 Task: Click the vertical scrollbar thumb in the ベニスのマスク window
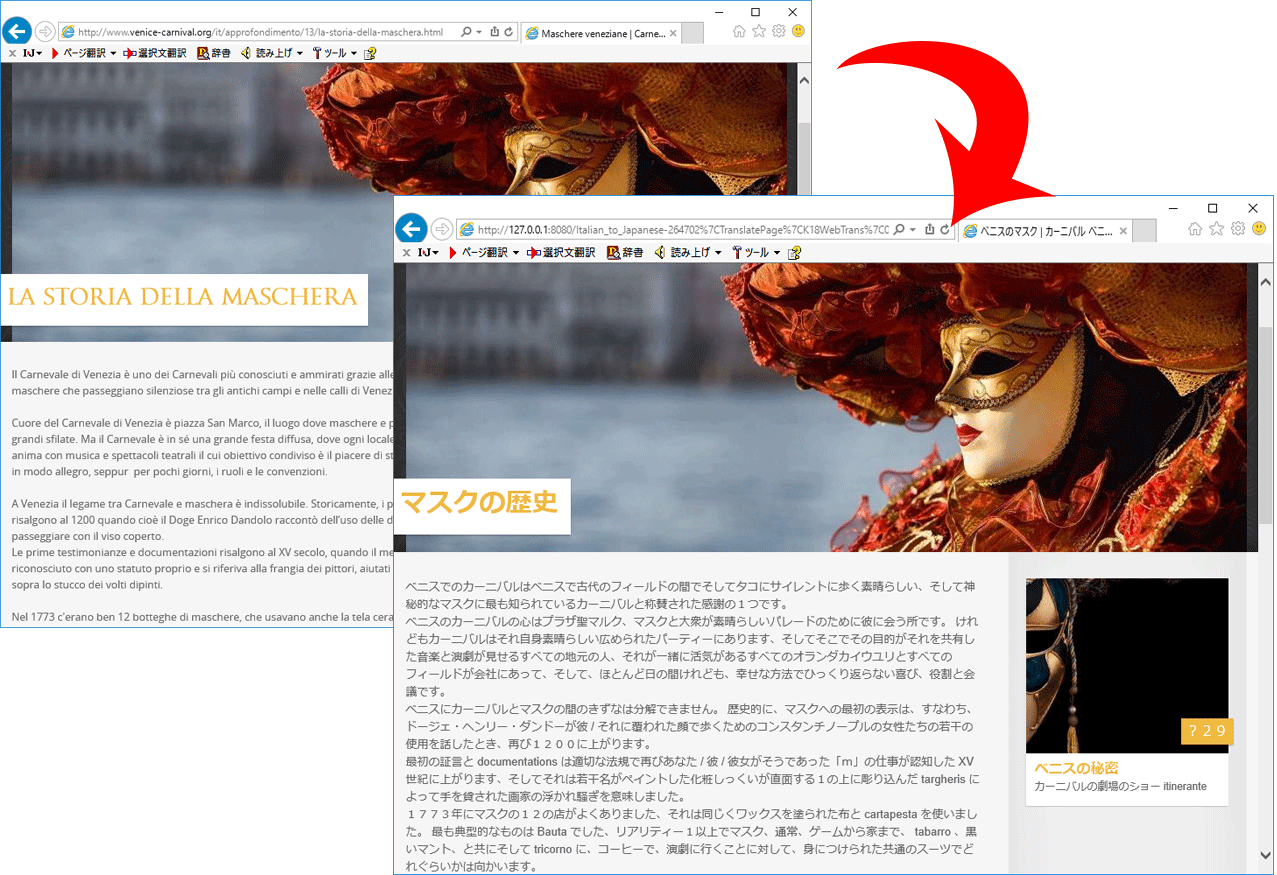point(1266,425)
